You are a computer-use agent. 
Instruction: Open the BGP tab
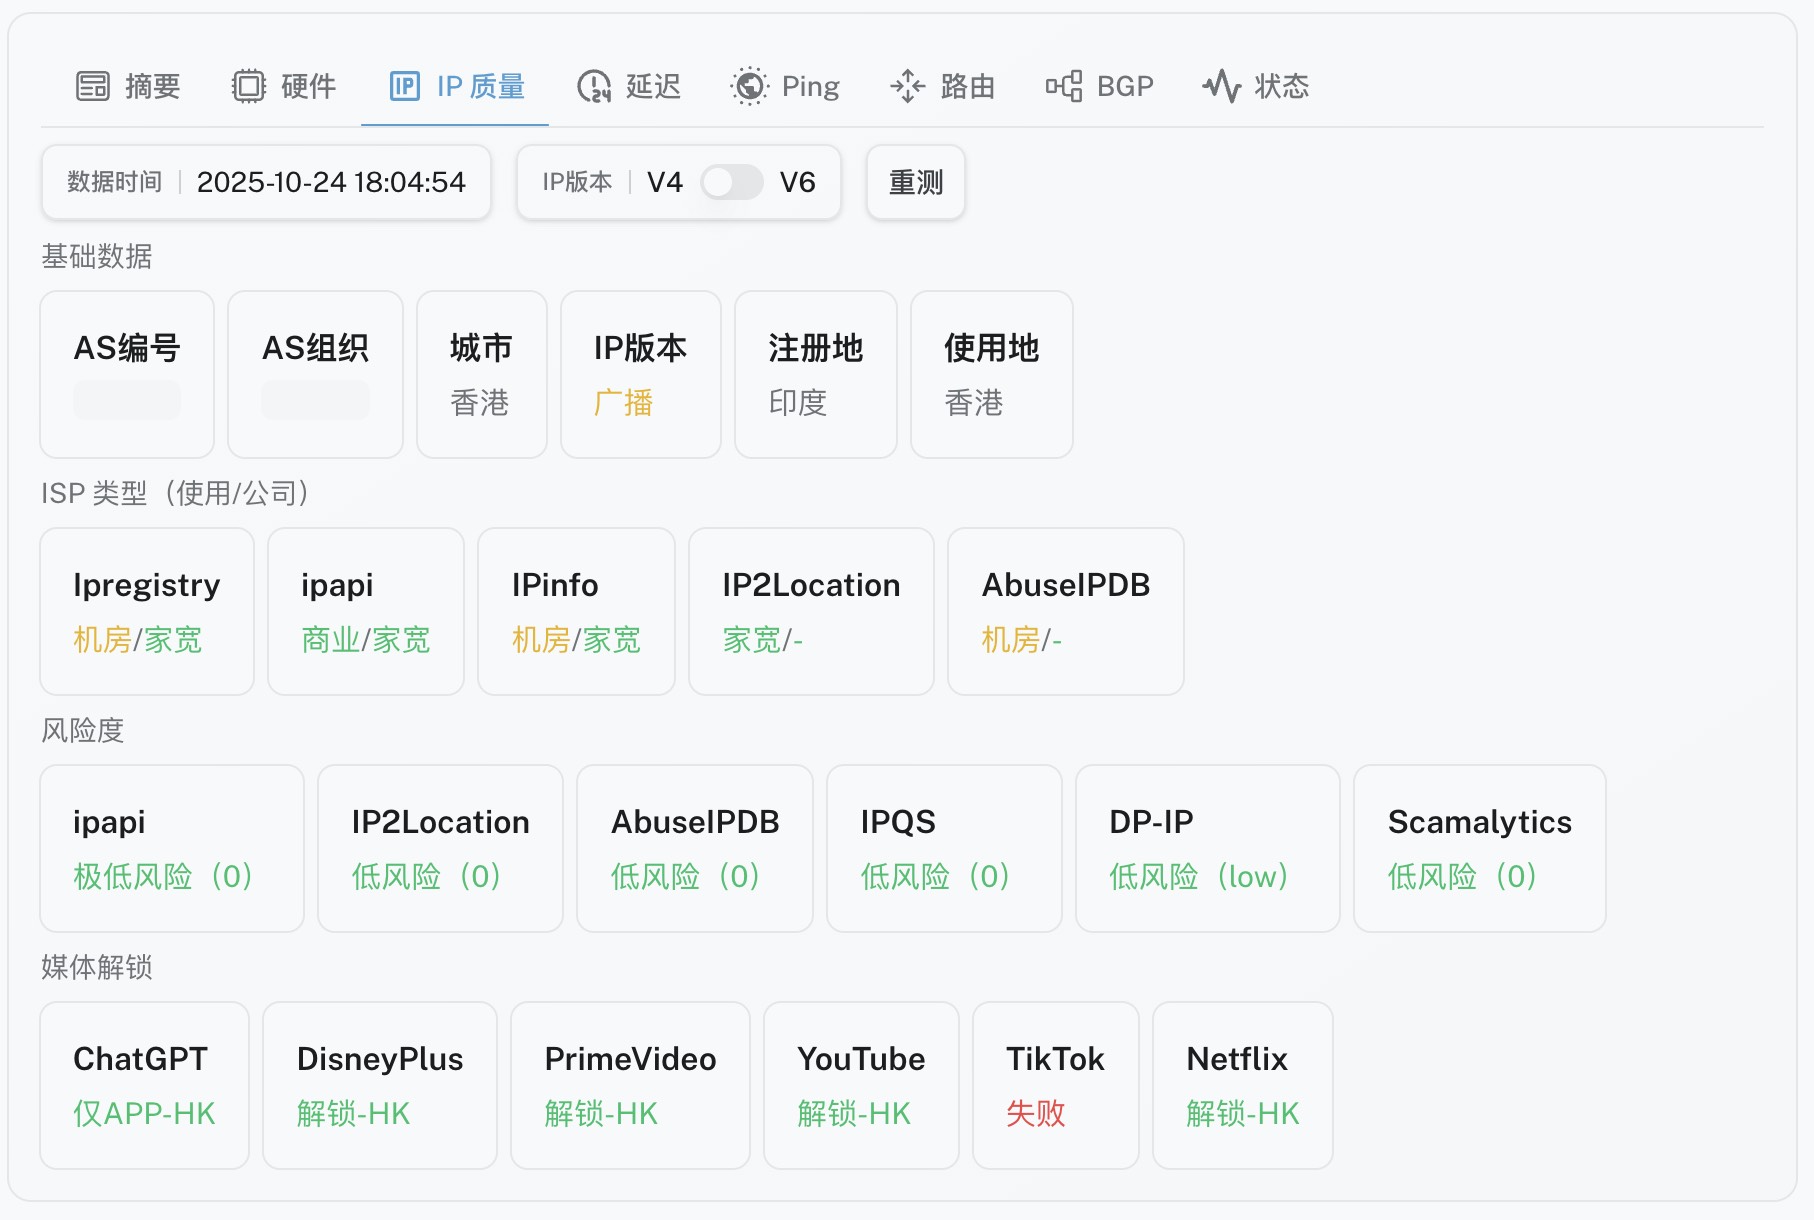tap(1124, 87)
